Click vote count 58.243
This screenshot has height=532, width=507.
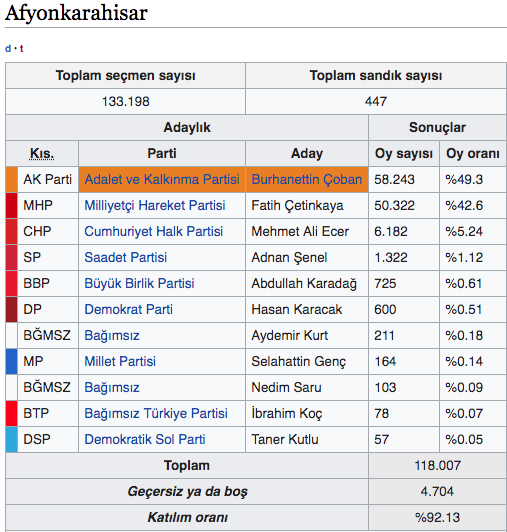(394, 179)
